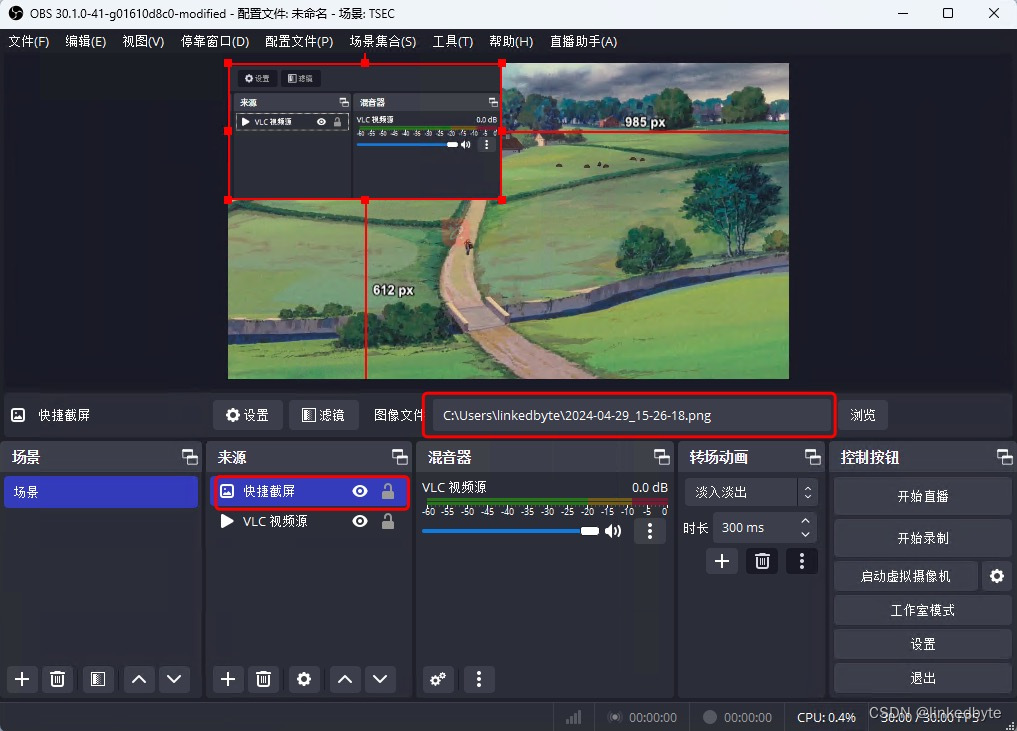Open 直播助手(A) menu
The image size is (1017, 731).
pos(583,42)
